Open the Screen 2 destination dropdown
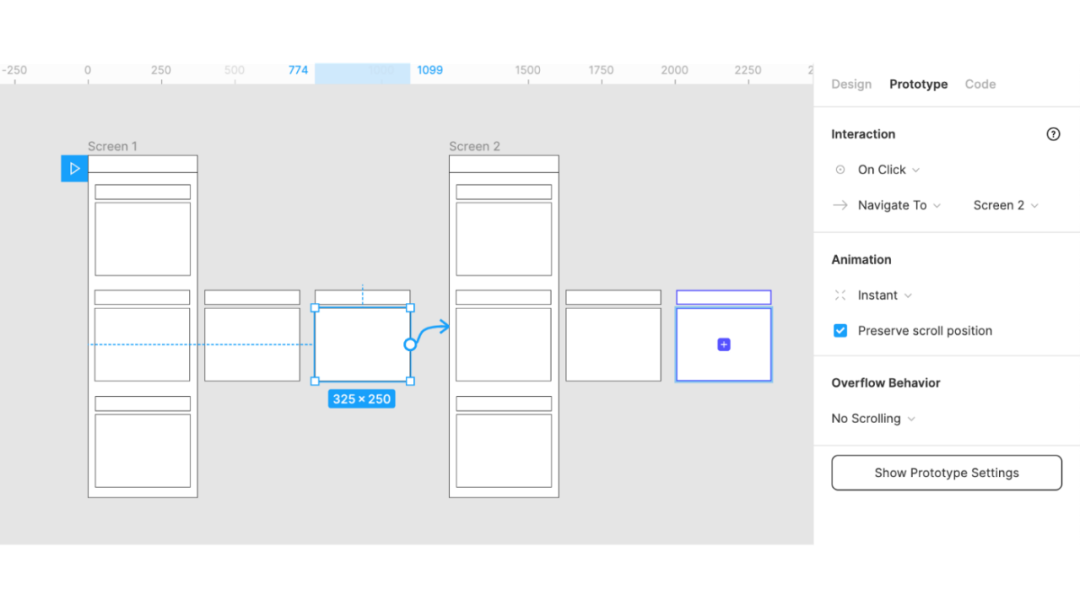The height and width of the screenshot is (607, 1080). point(1006,205)
